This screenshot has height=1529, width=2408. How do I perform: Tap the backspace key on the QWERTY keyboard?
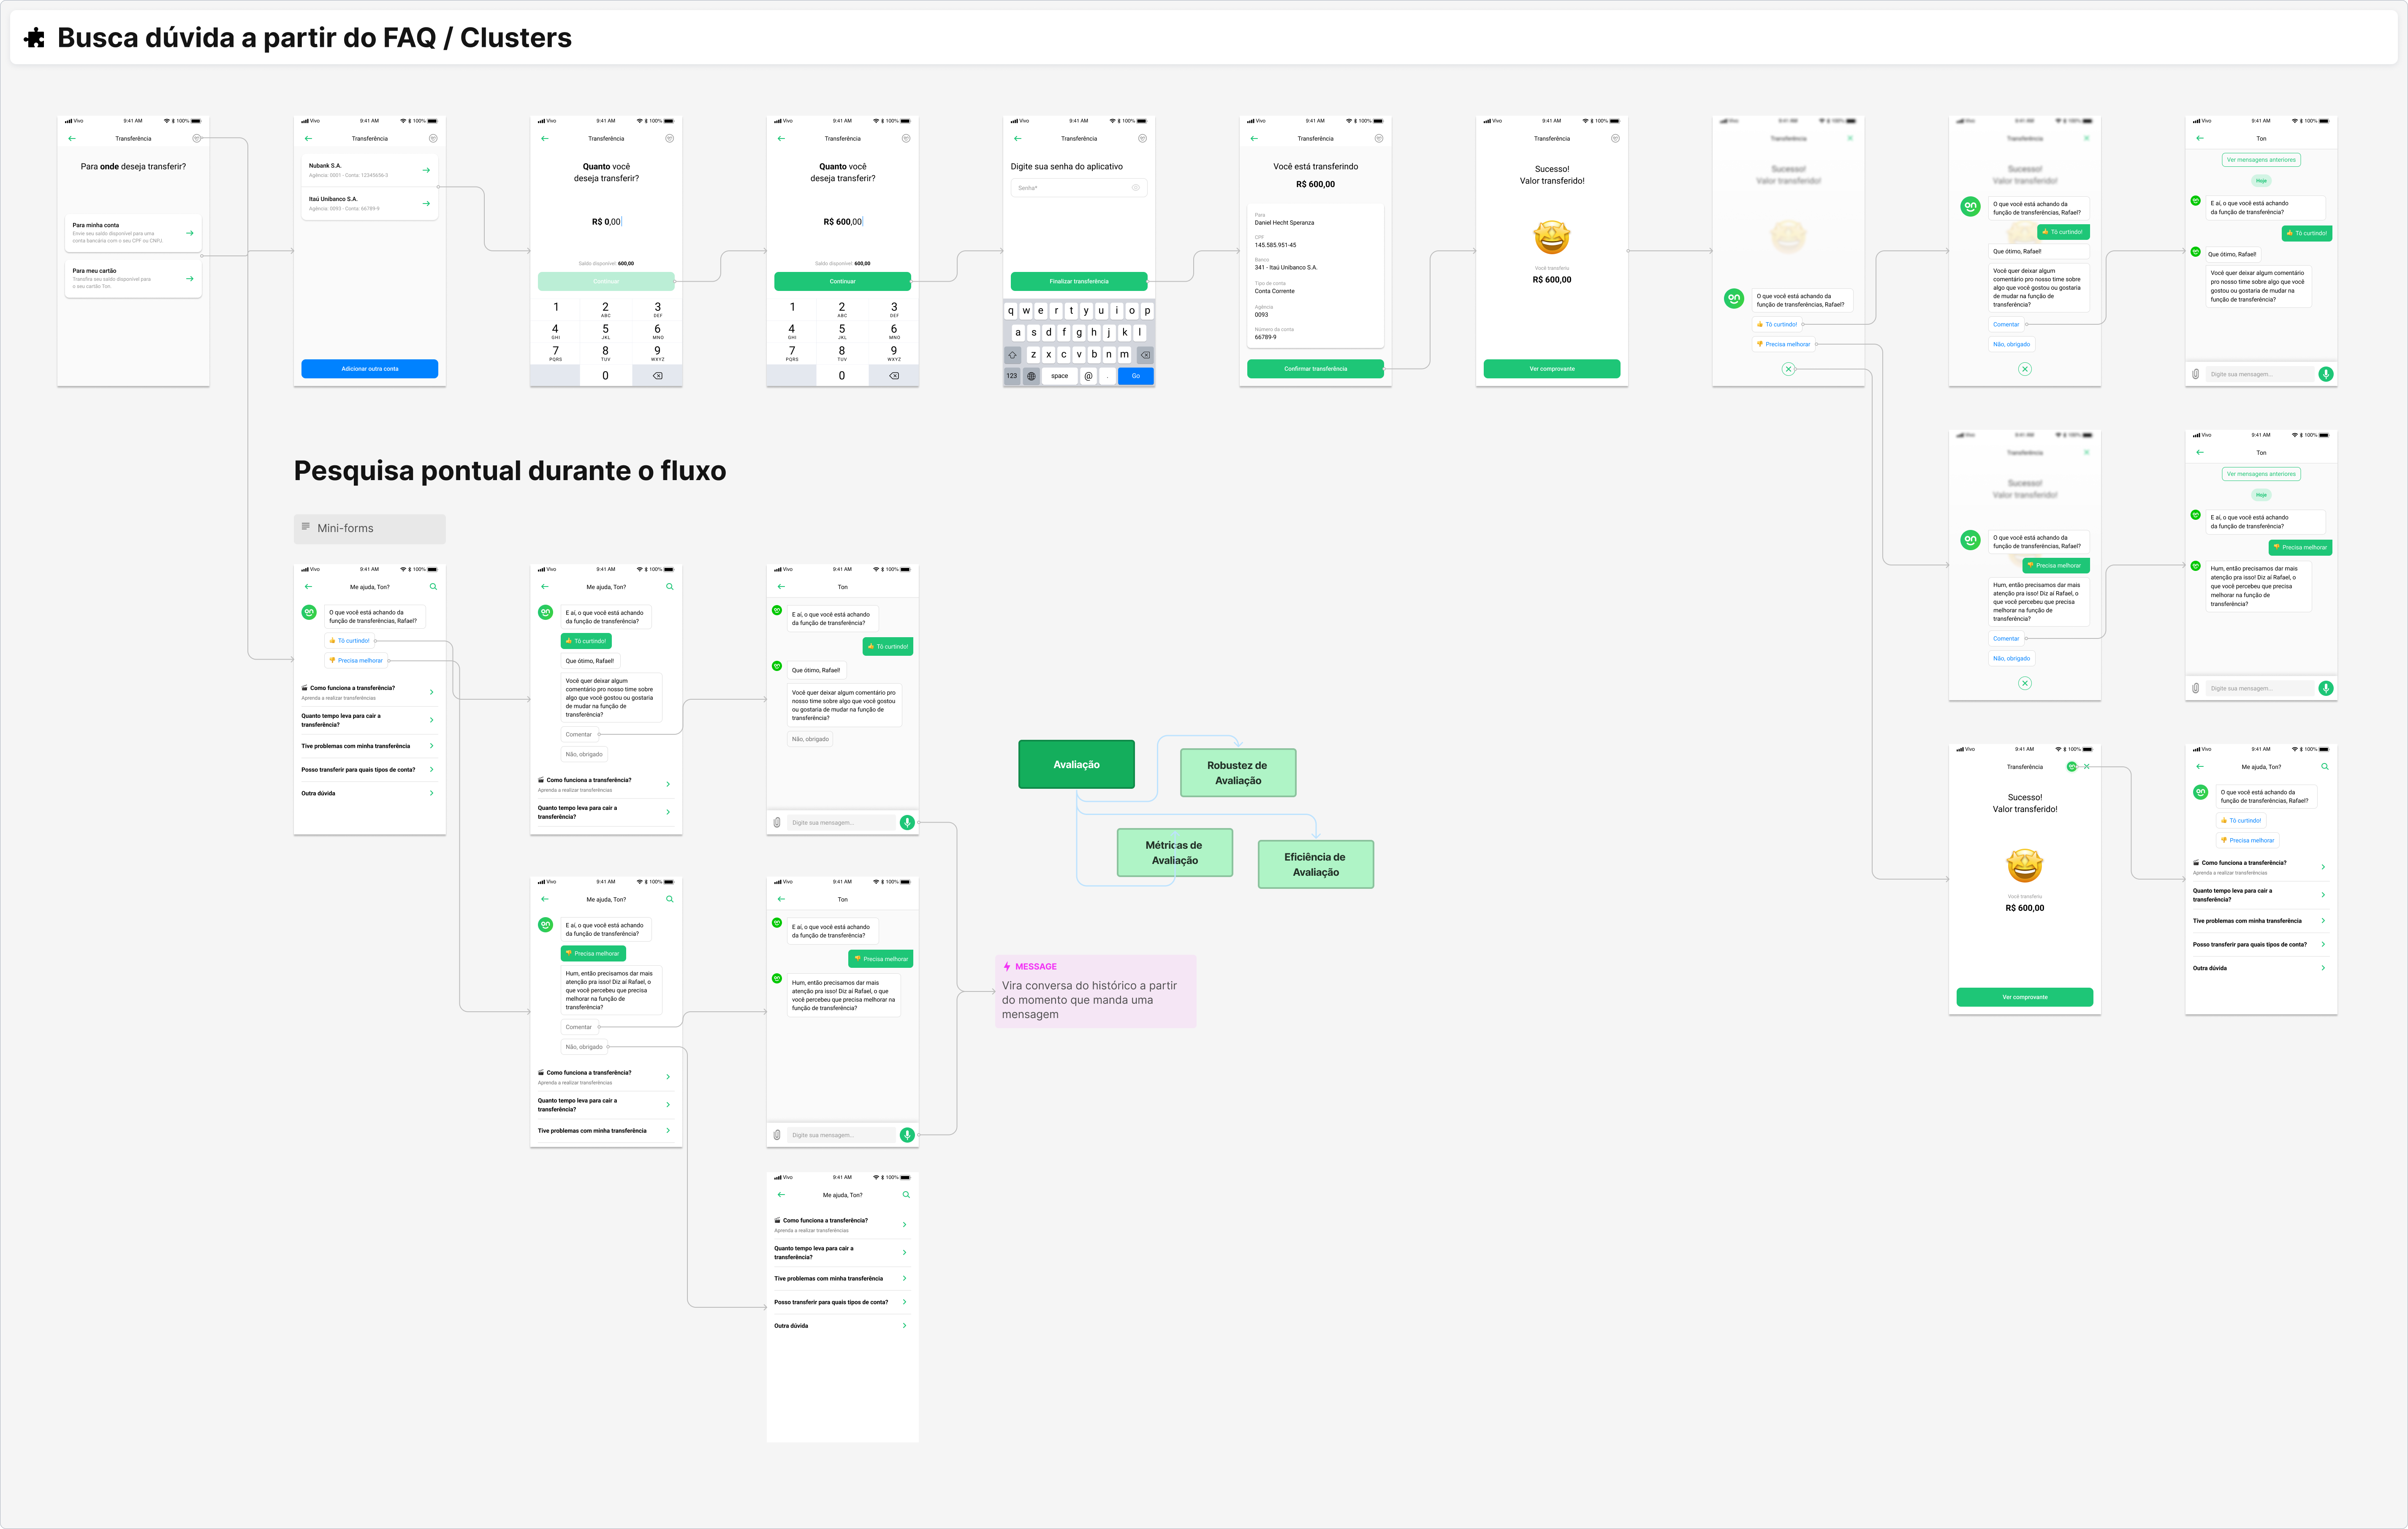tap(1145, 355)
